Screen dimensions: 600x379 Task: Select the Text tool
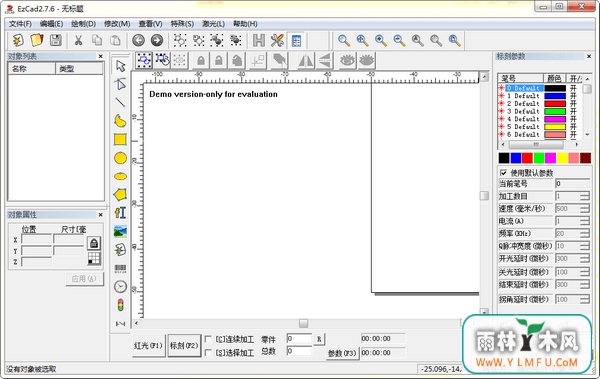(120, 213)
